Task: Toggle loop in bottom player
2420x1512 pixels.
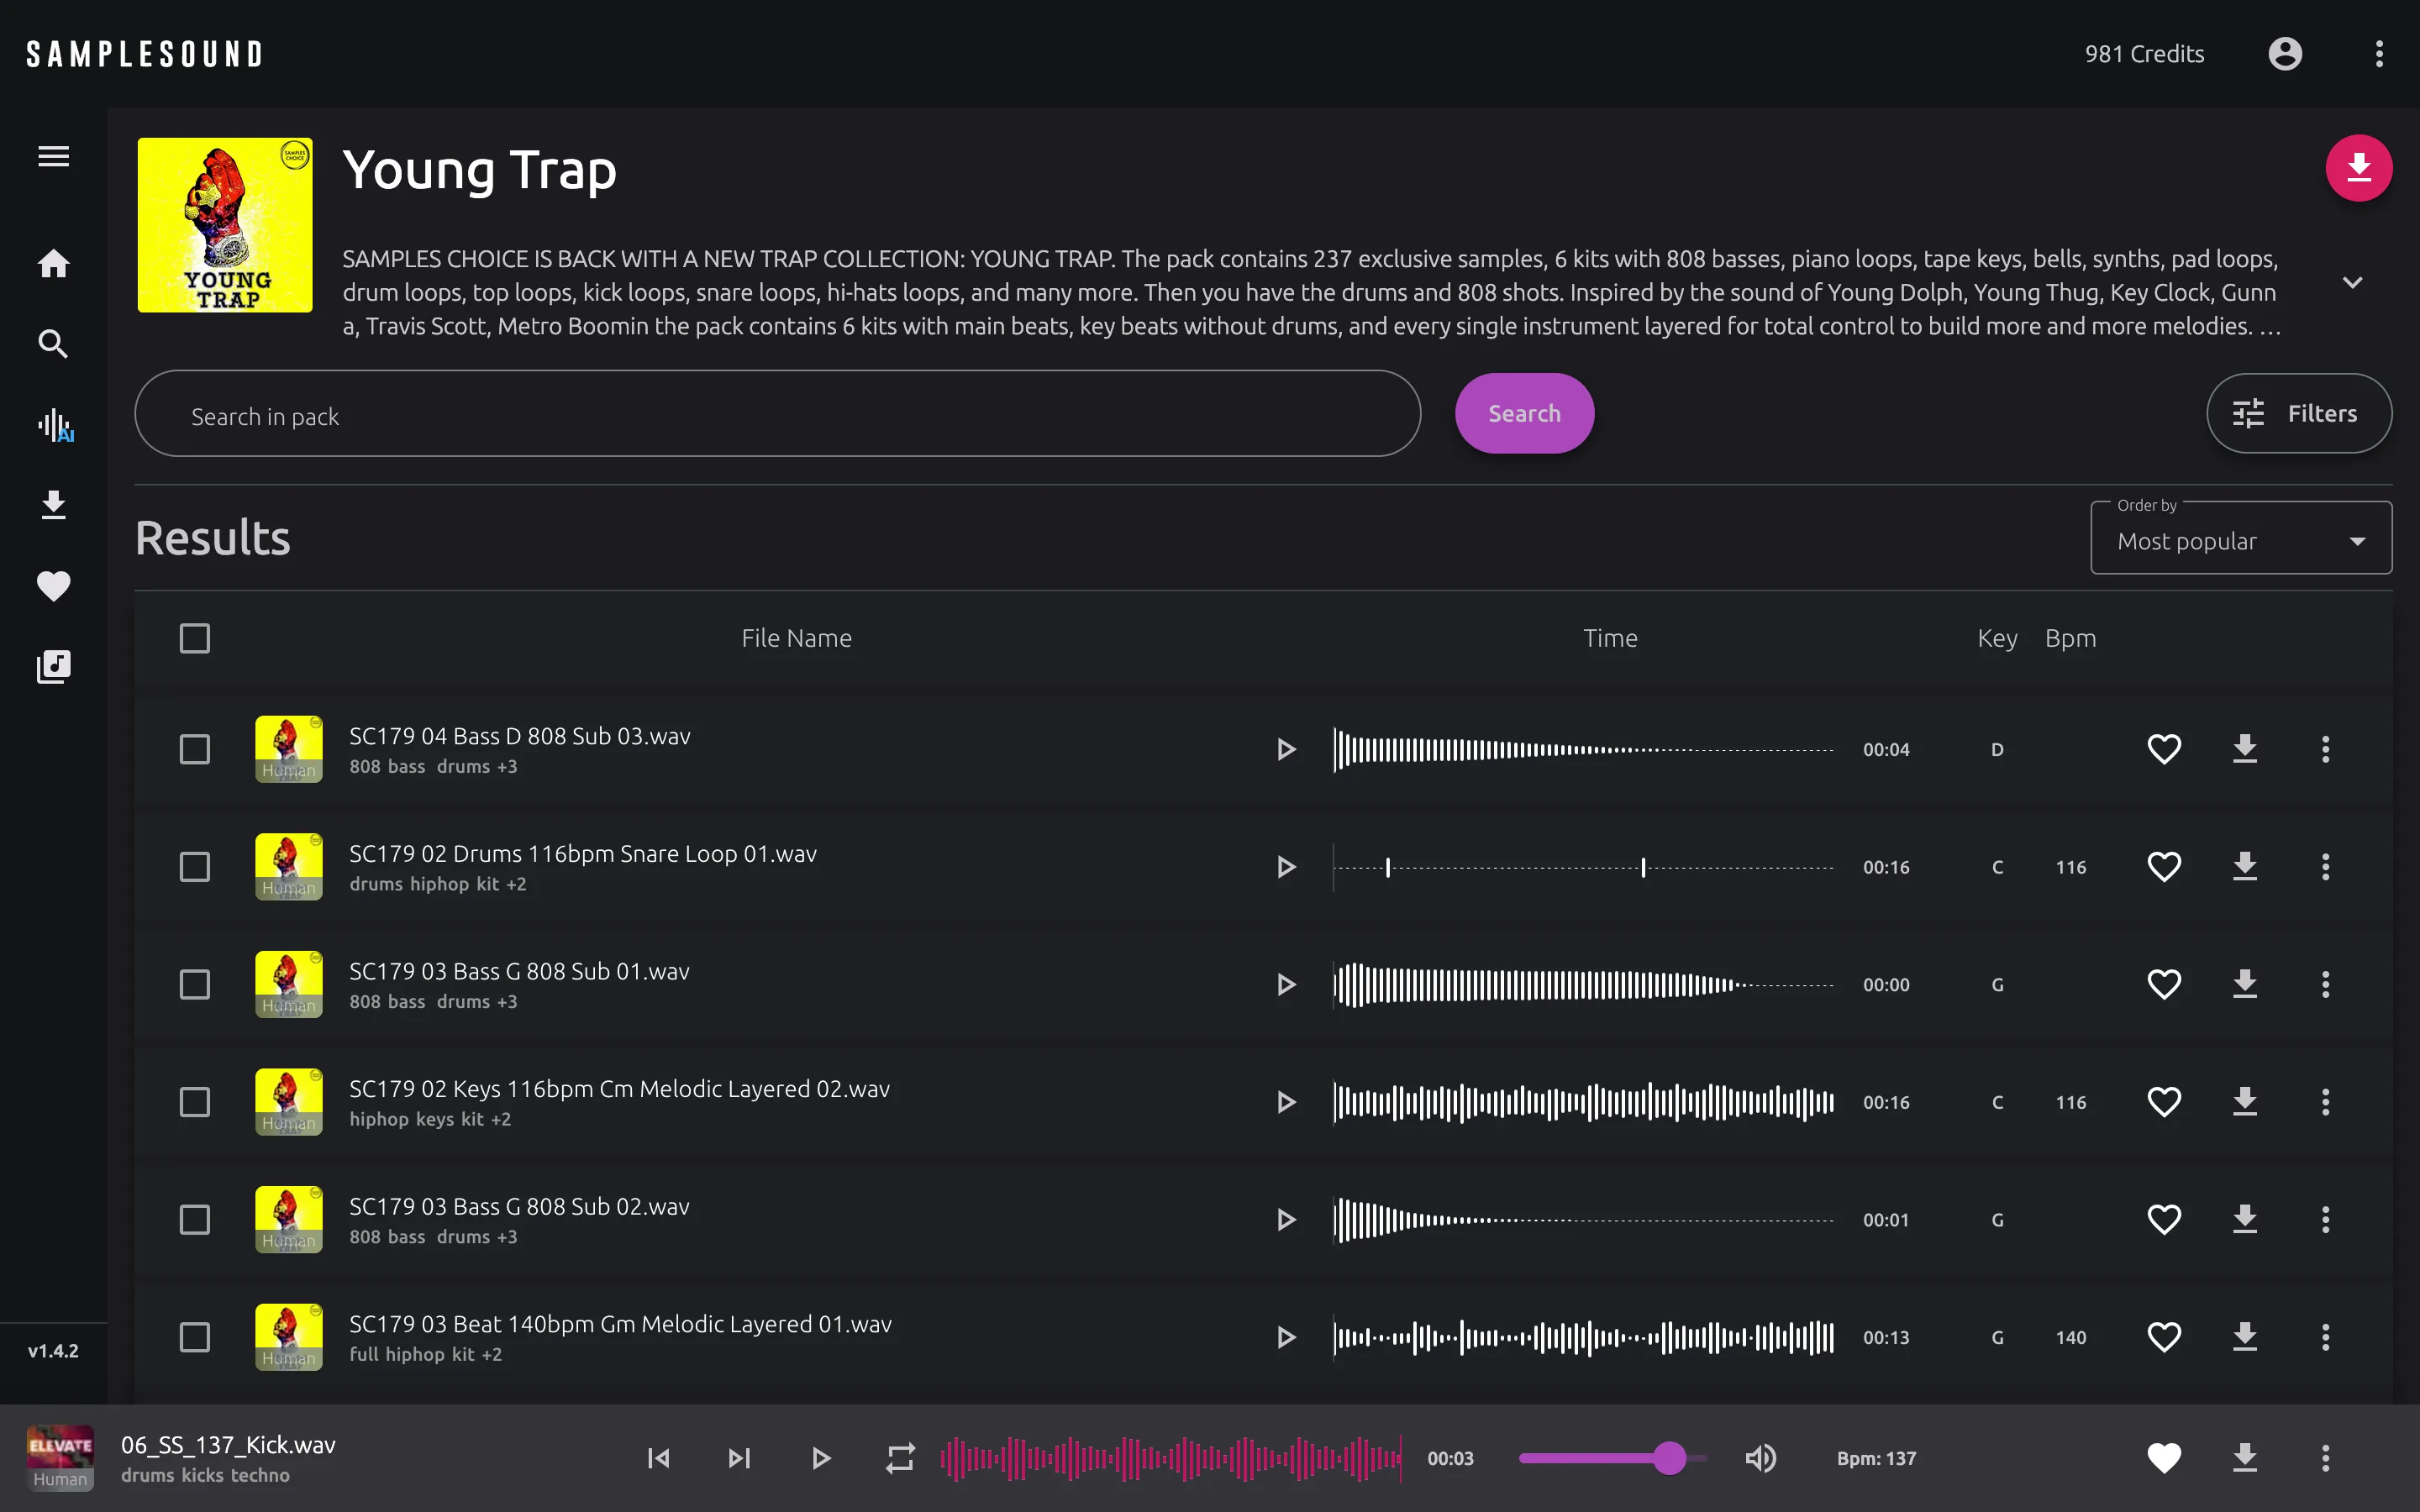Action: point(900,1458)
